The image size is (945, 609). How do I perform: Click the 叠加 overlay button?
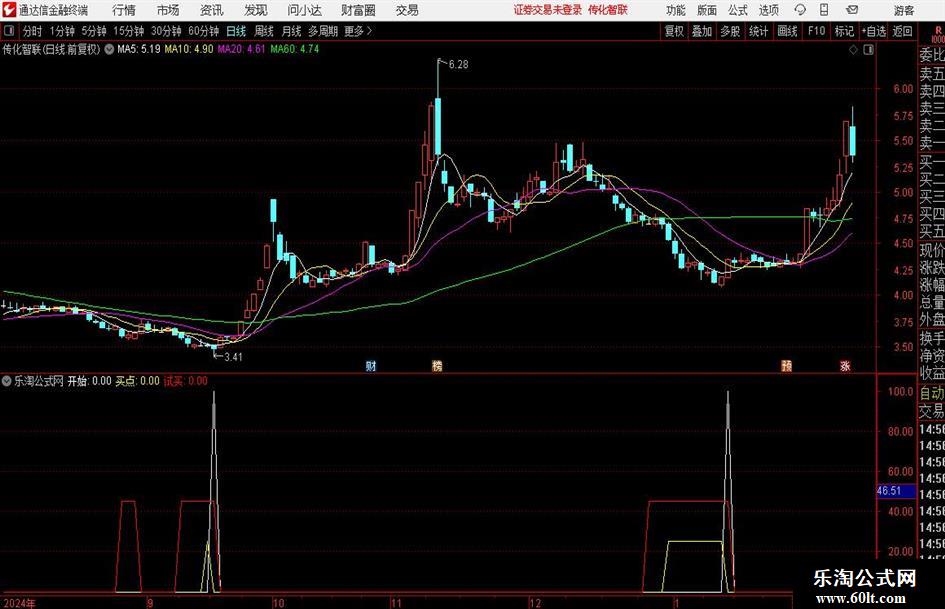coord(702,31)
